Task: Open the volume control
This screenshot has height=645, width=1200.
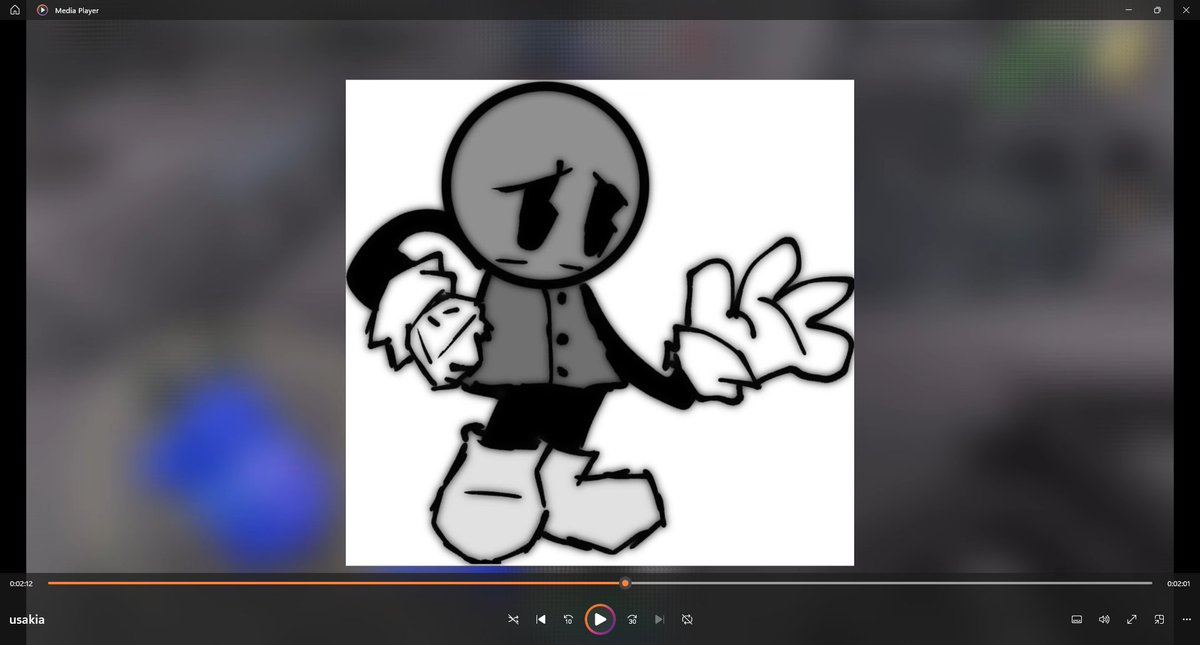Action: coord(1104,619)
